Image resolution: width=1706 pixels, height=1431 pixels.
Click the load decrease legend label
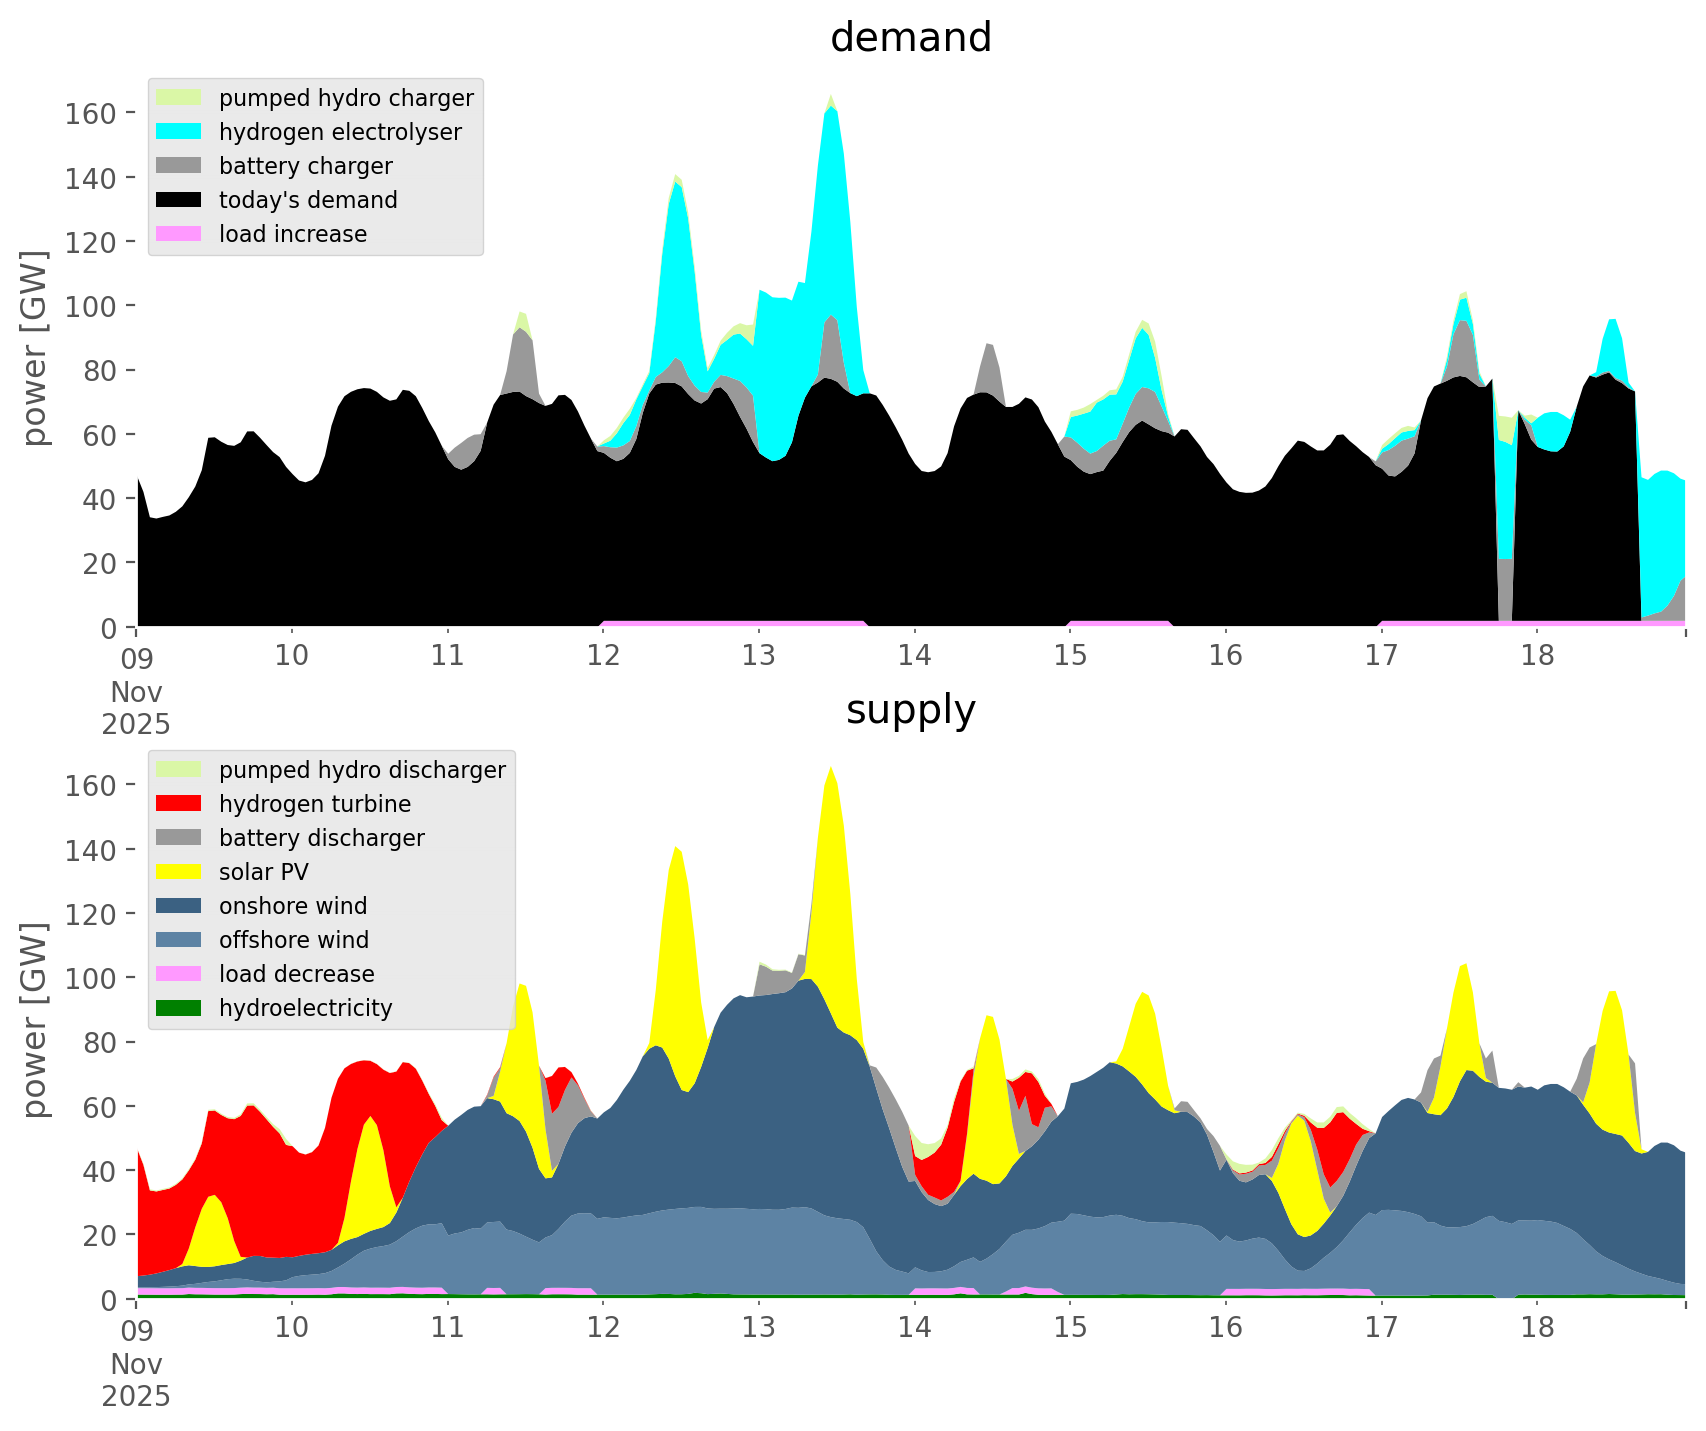(296, 974)
